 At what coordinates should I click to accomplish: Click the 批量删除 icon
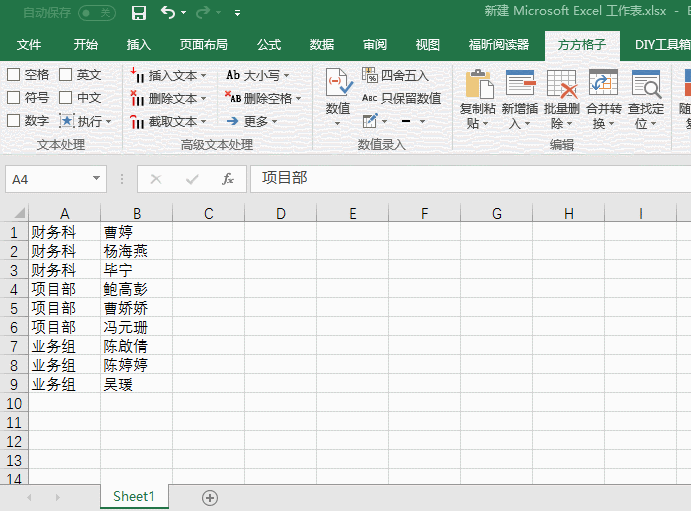[562, 84]
